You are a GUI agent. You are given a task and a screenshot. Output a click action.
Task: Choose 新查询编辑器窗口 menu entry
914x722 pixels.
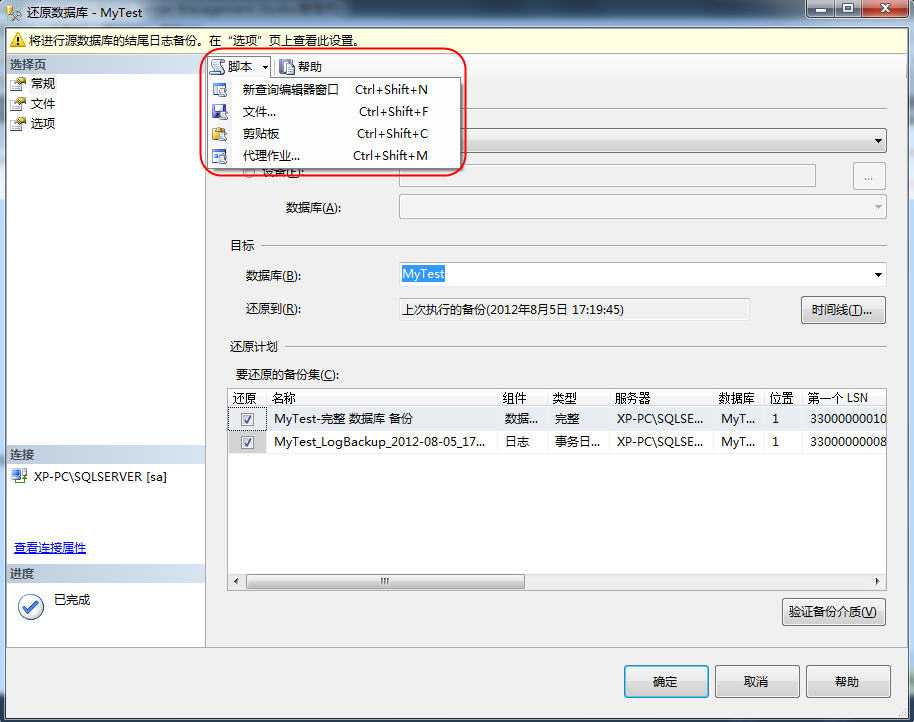(x=335, y=89)
